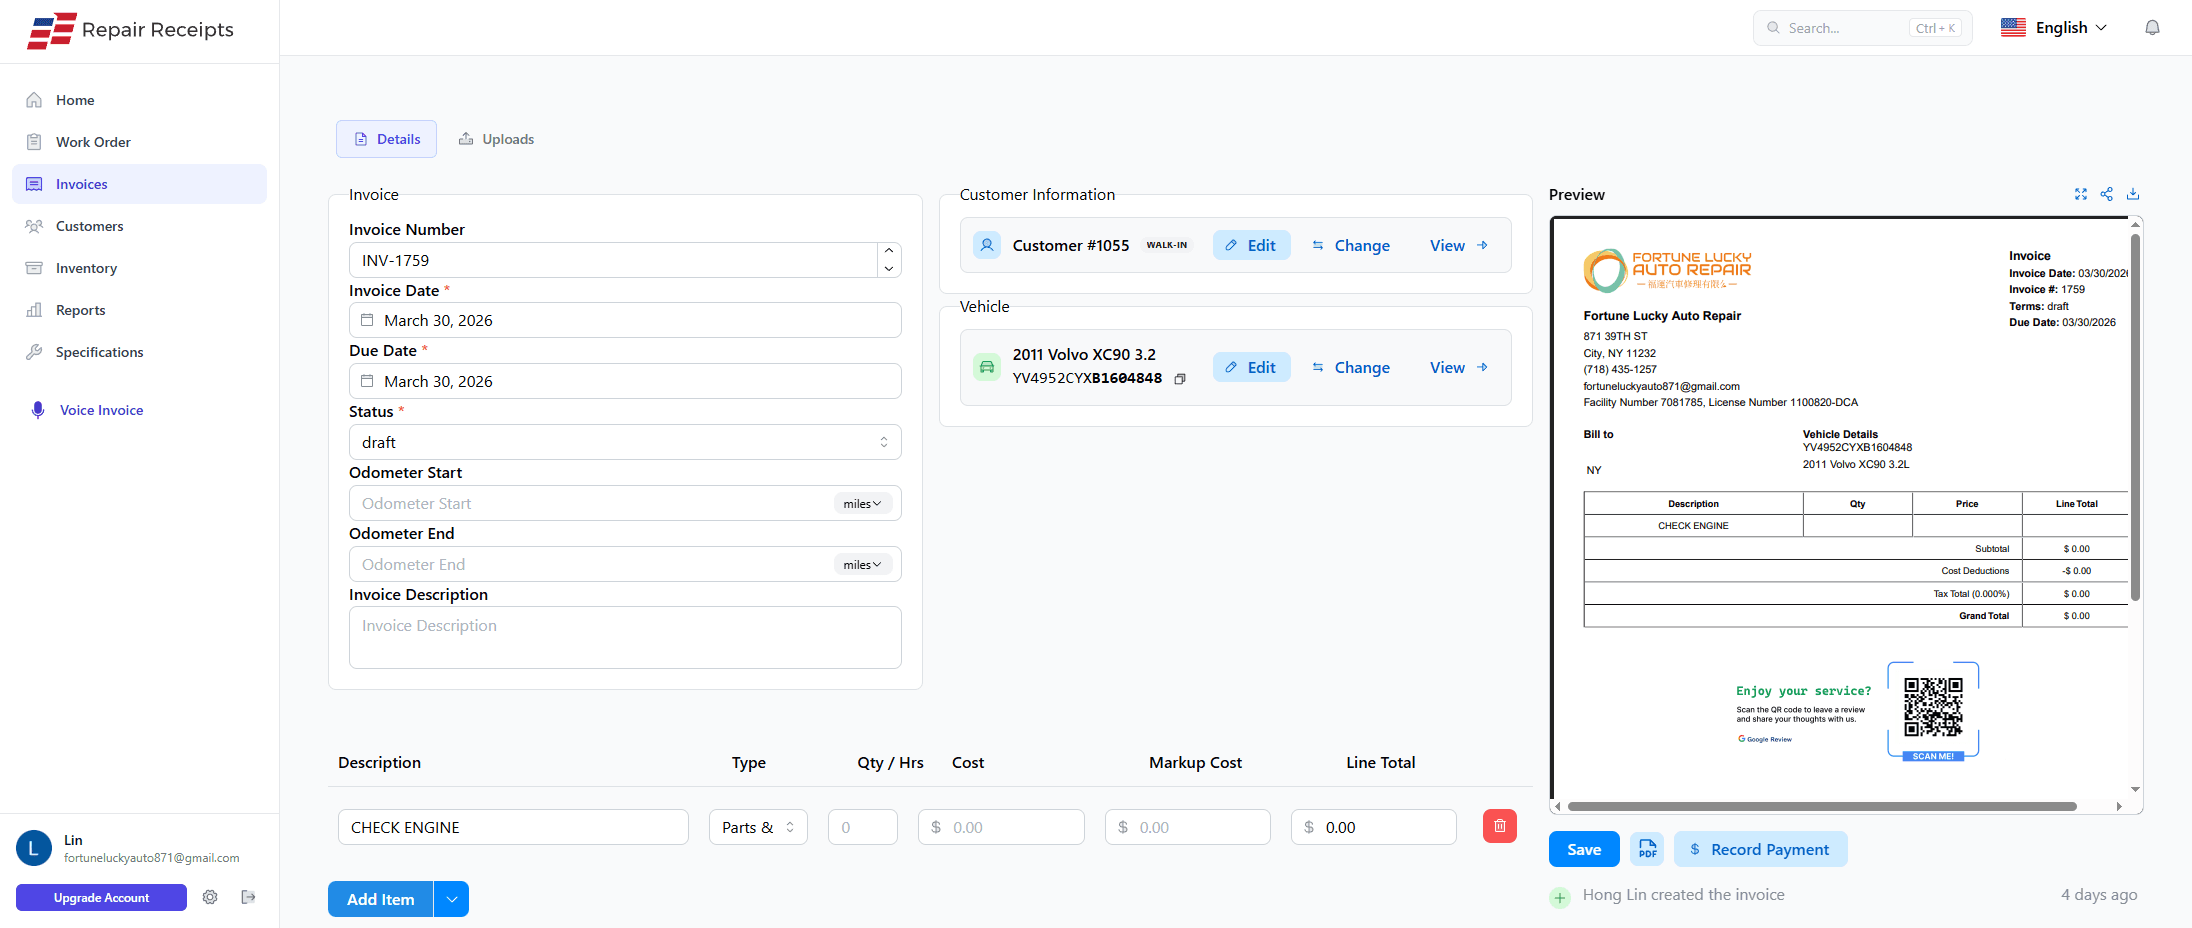Log out using the sidebar exit icon
2192x928 pixels.
pos(248,897)
